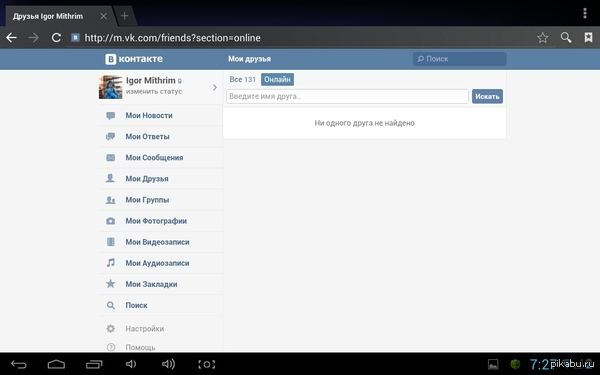This screenshot has width=600, height=375.
Task: Click the browser forward arrow
Action: (x=34, y=38)
